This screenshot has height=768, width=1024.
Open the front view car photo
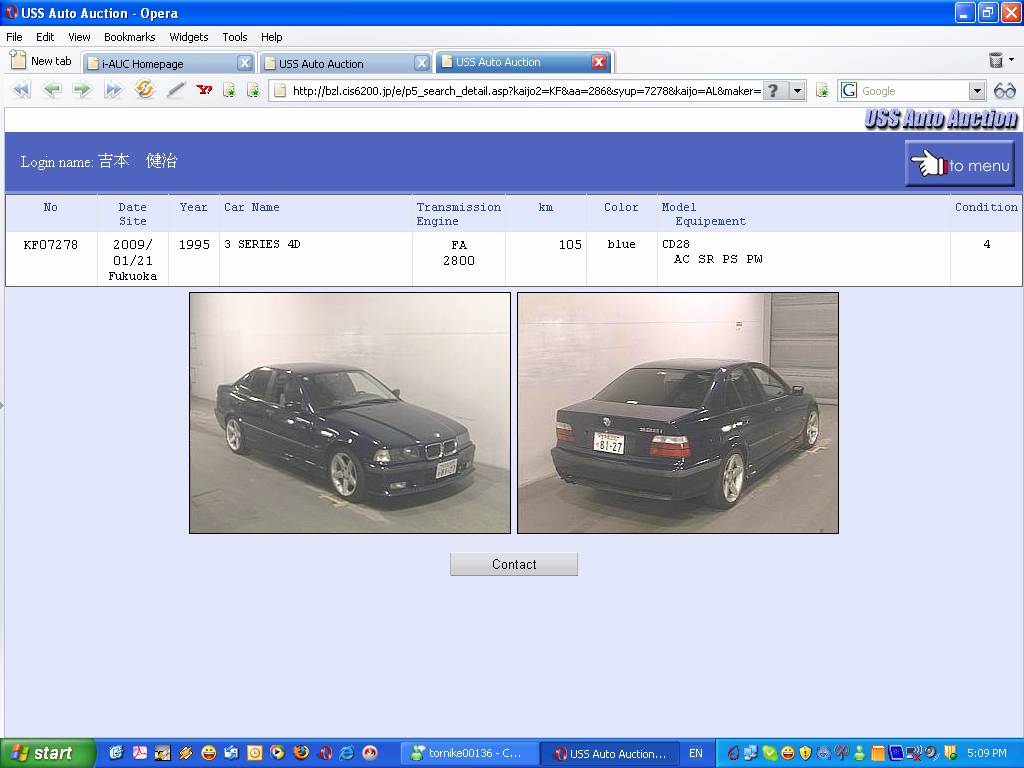pyautogui.click(x=350, y=413)
